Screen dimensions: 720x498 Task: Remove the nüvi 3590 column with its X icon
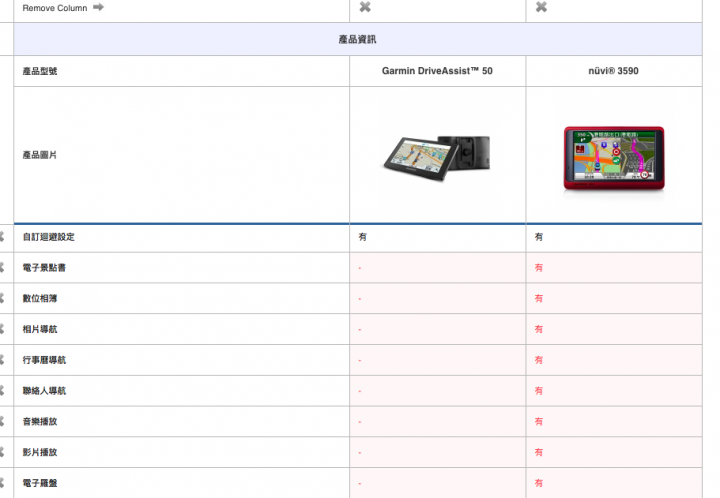(x=541, y=7)
